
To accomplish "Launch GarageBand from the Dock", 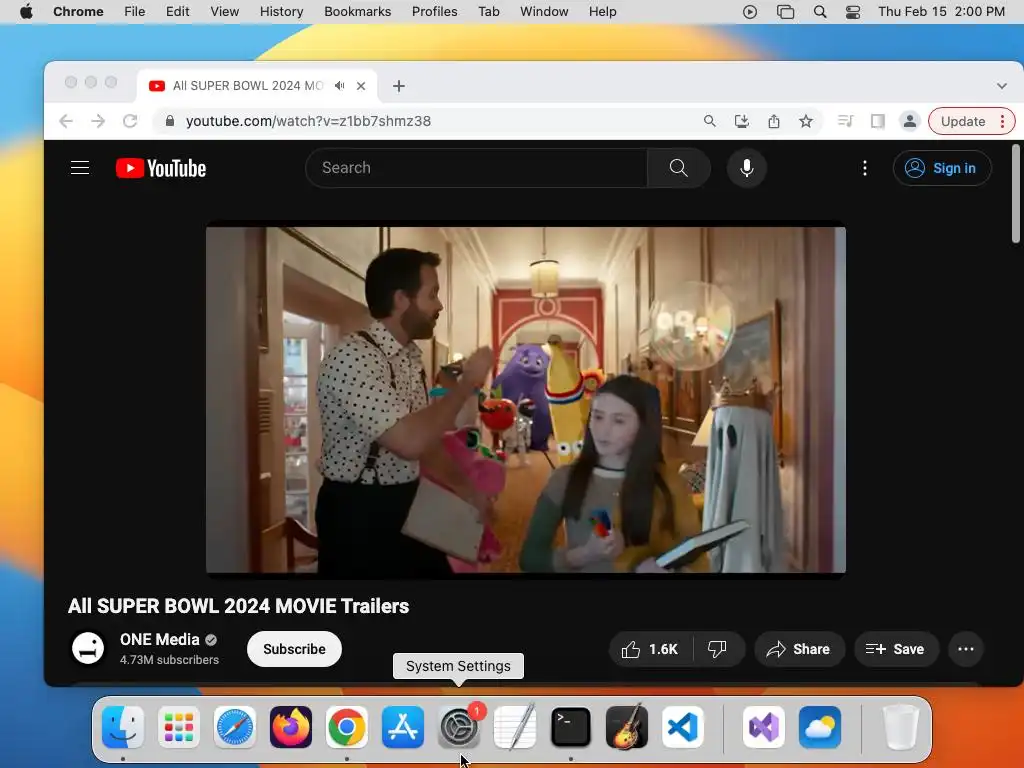I will coord(627,727).
